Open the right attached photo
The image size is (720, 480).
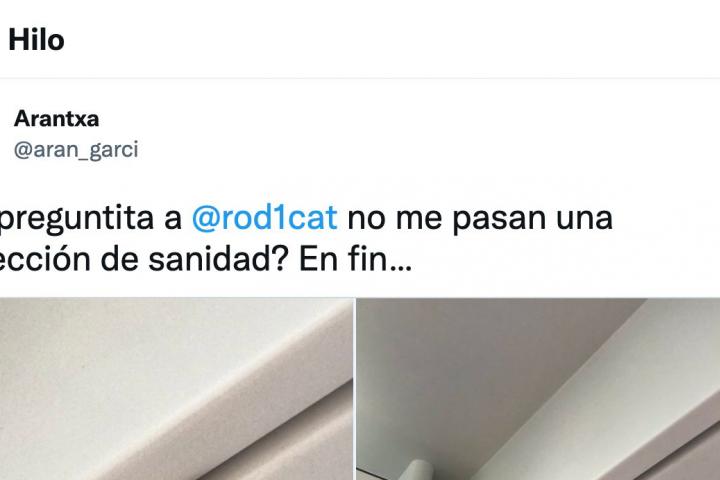(538, 389)
